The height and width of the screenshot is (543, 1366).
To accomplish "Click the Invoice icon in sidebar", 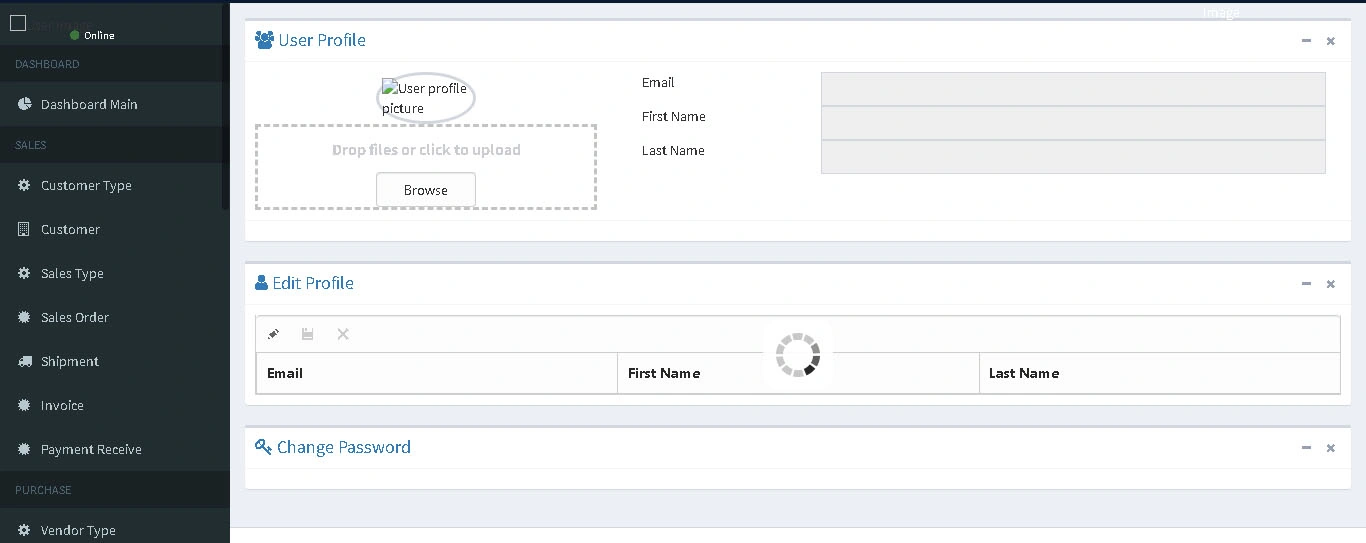I will click(24, 405).
